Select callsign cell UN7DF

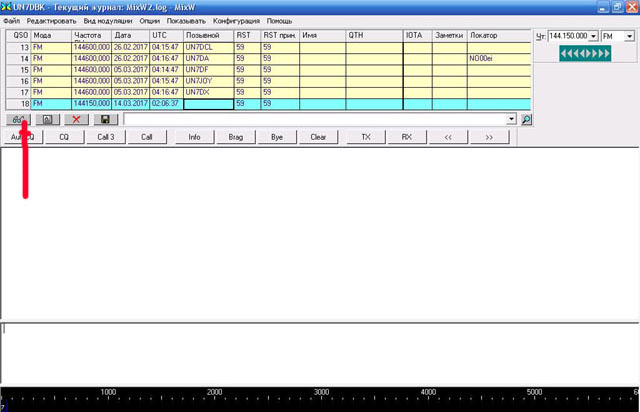[209, 70]
